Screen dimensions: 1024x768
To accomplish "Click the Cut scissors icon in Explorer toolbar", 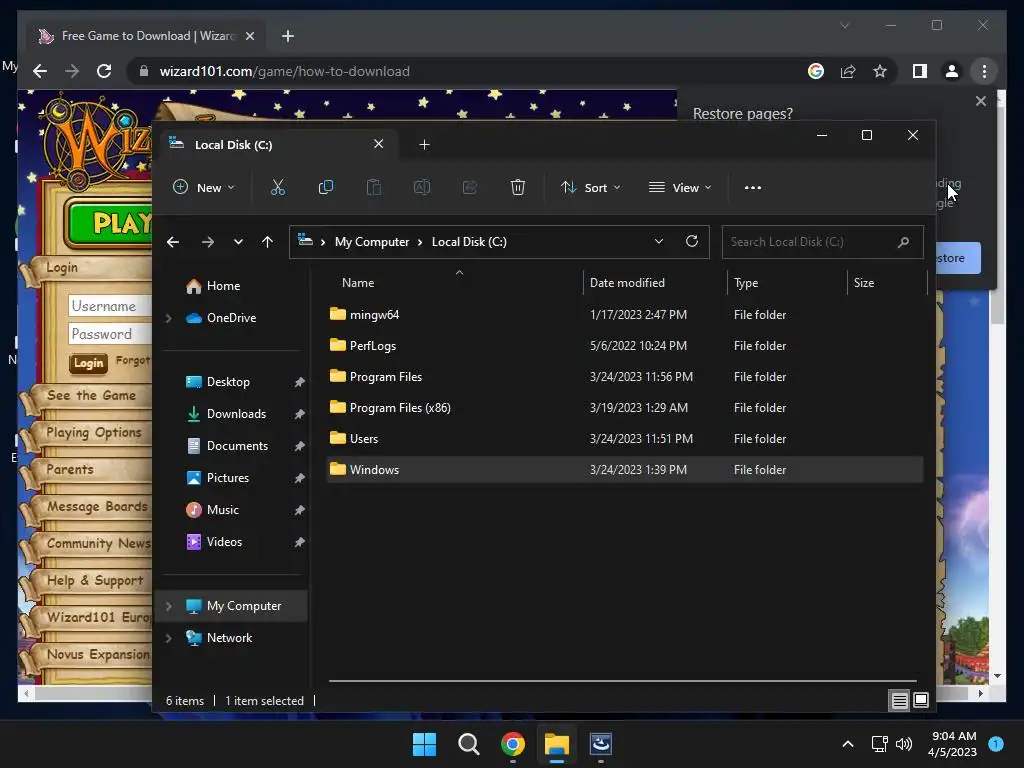I will 278,187.
